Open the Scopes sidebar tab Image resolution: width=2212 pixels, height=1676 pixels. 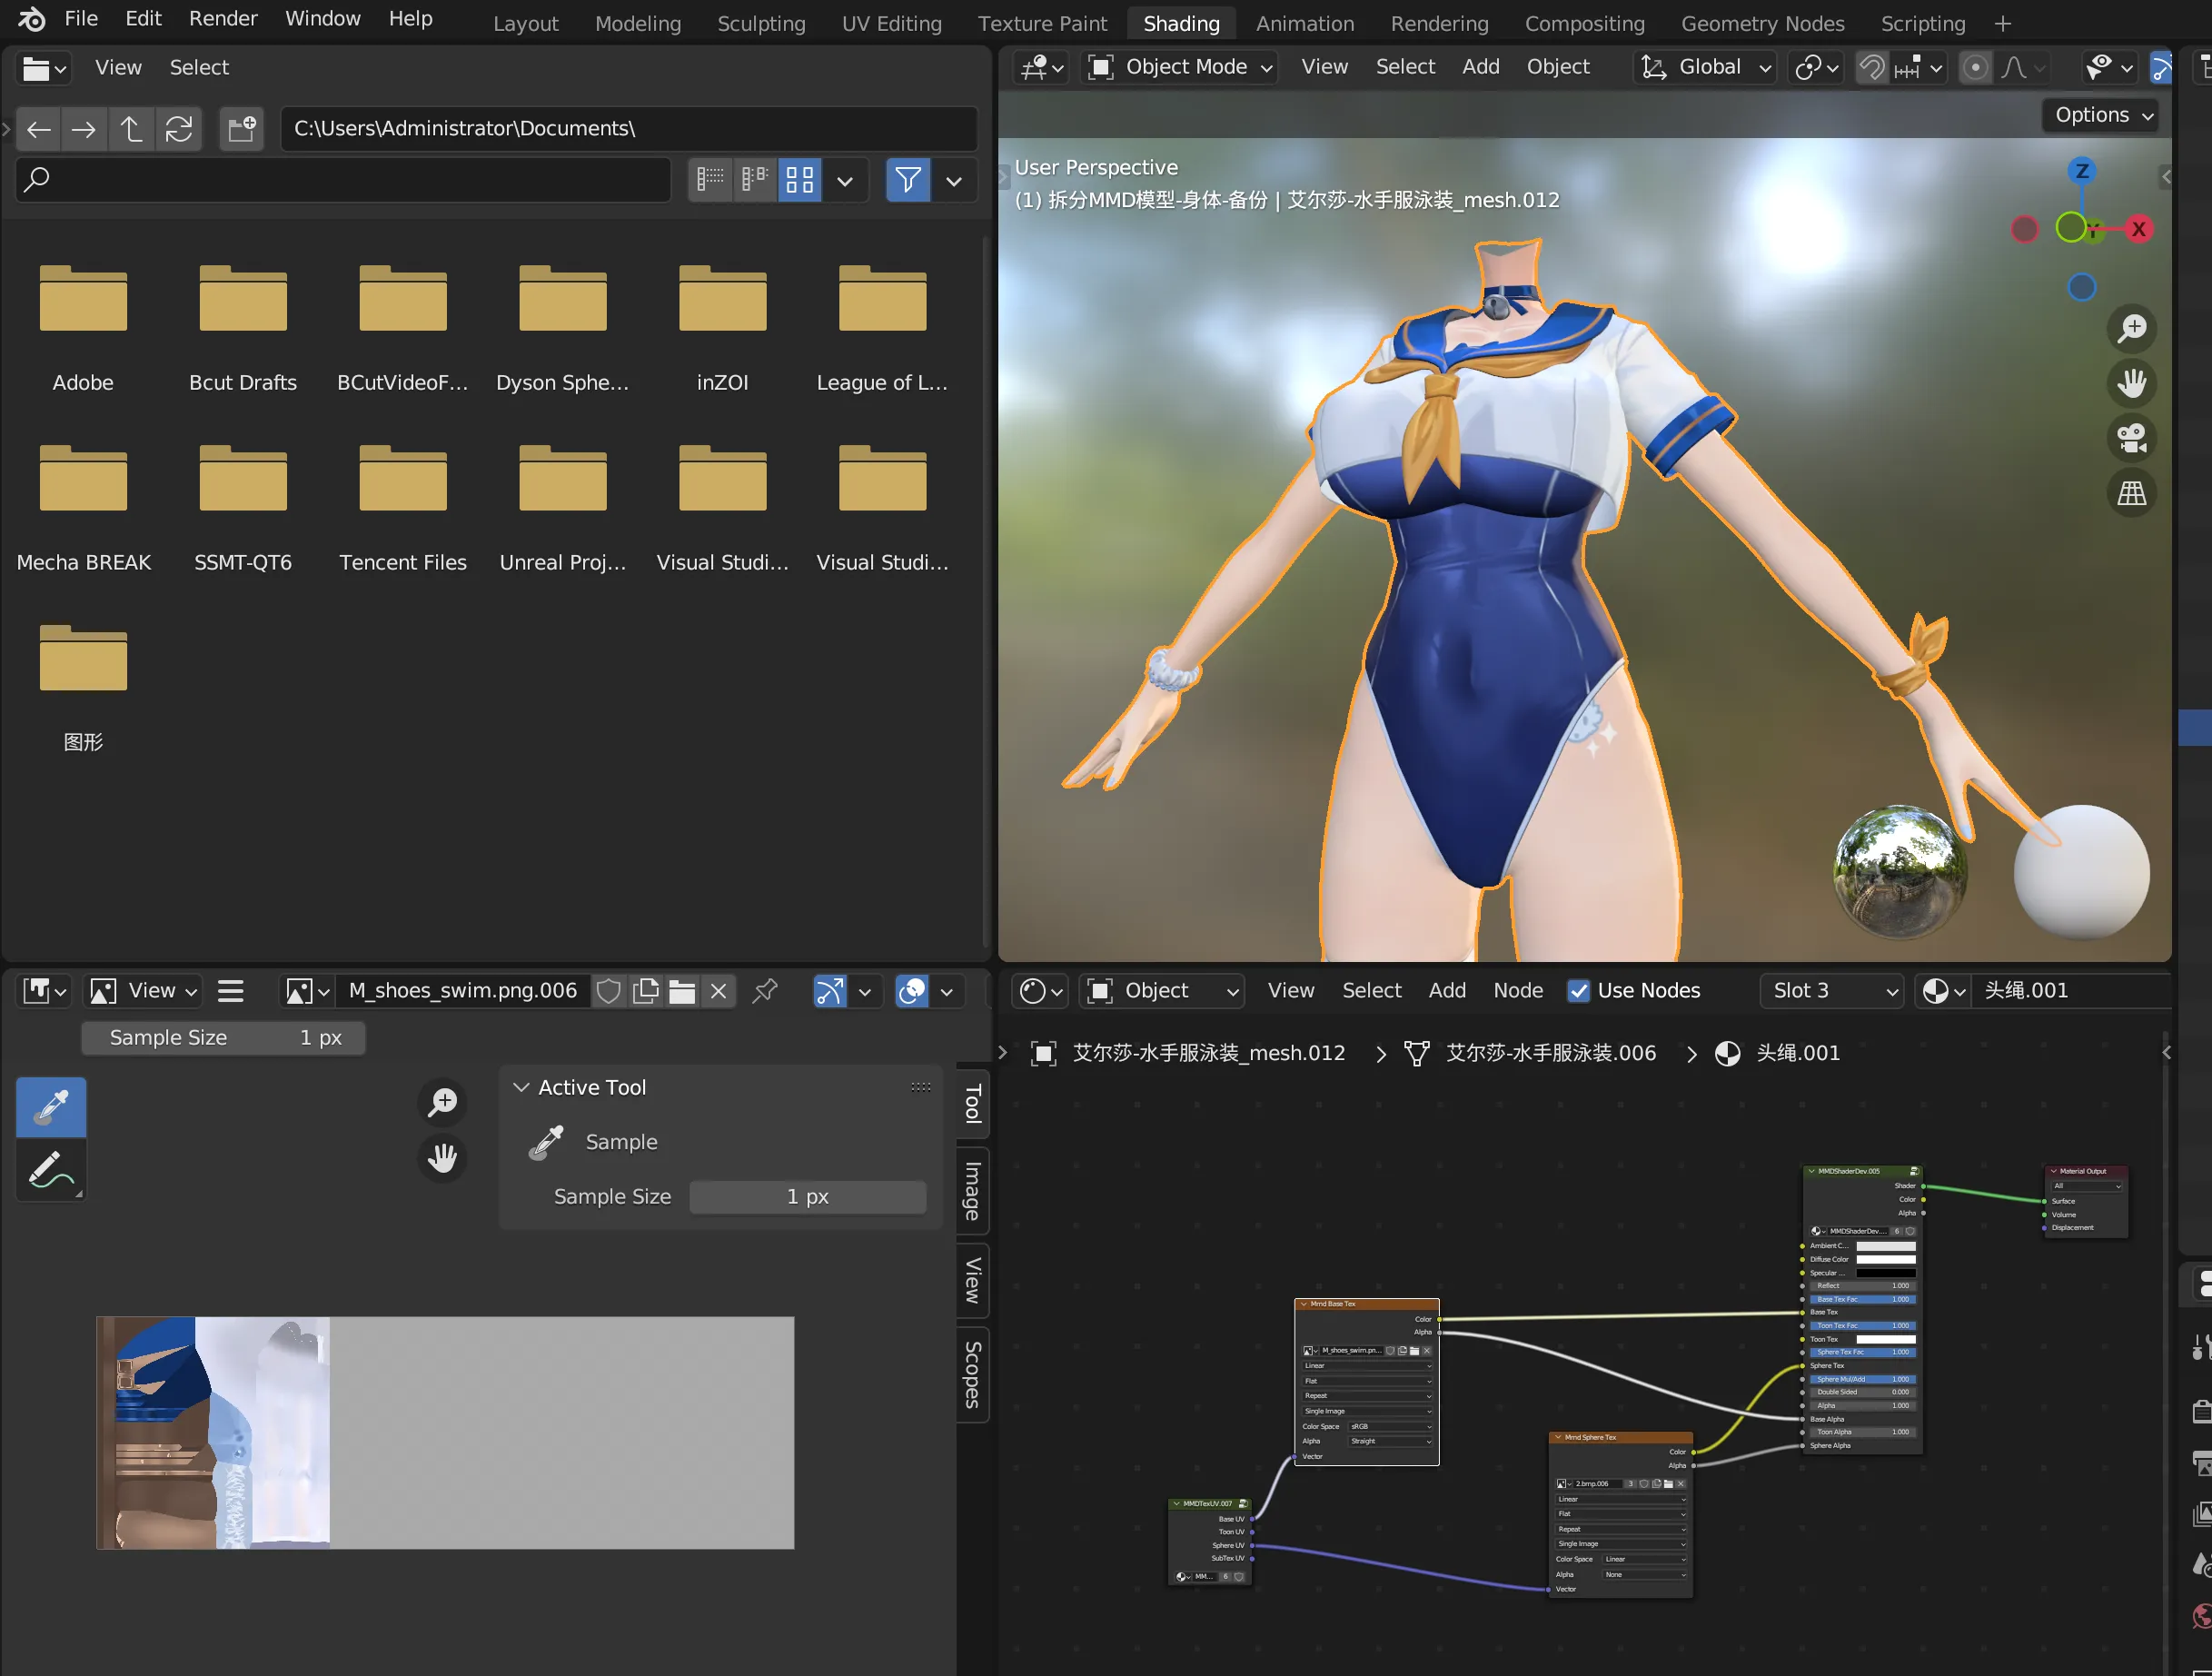click(972, 1374)
